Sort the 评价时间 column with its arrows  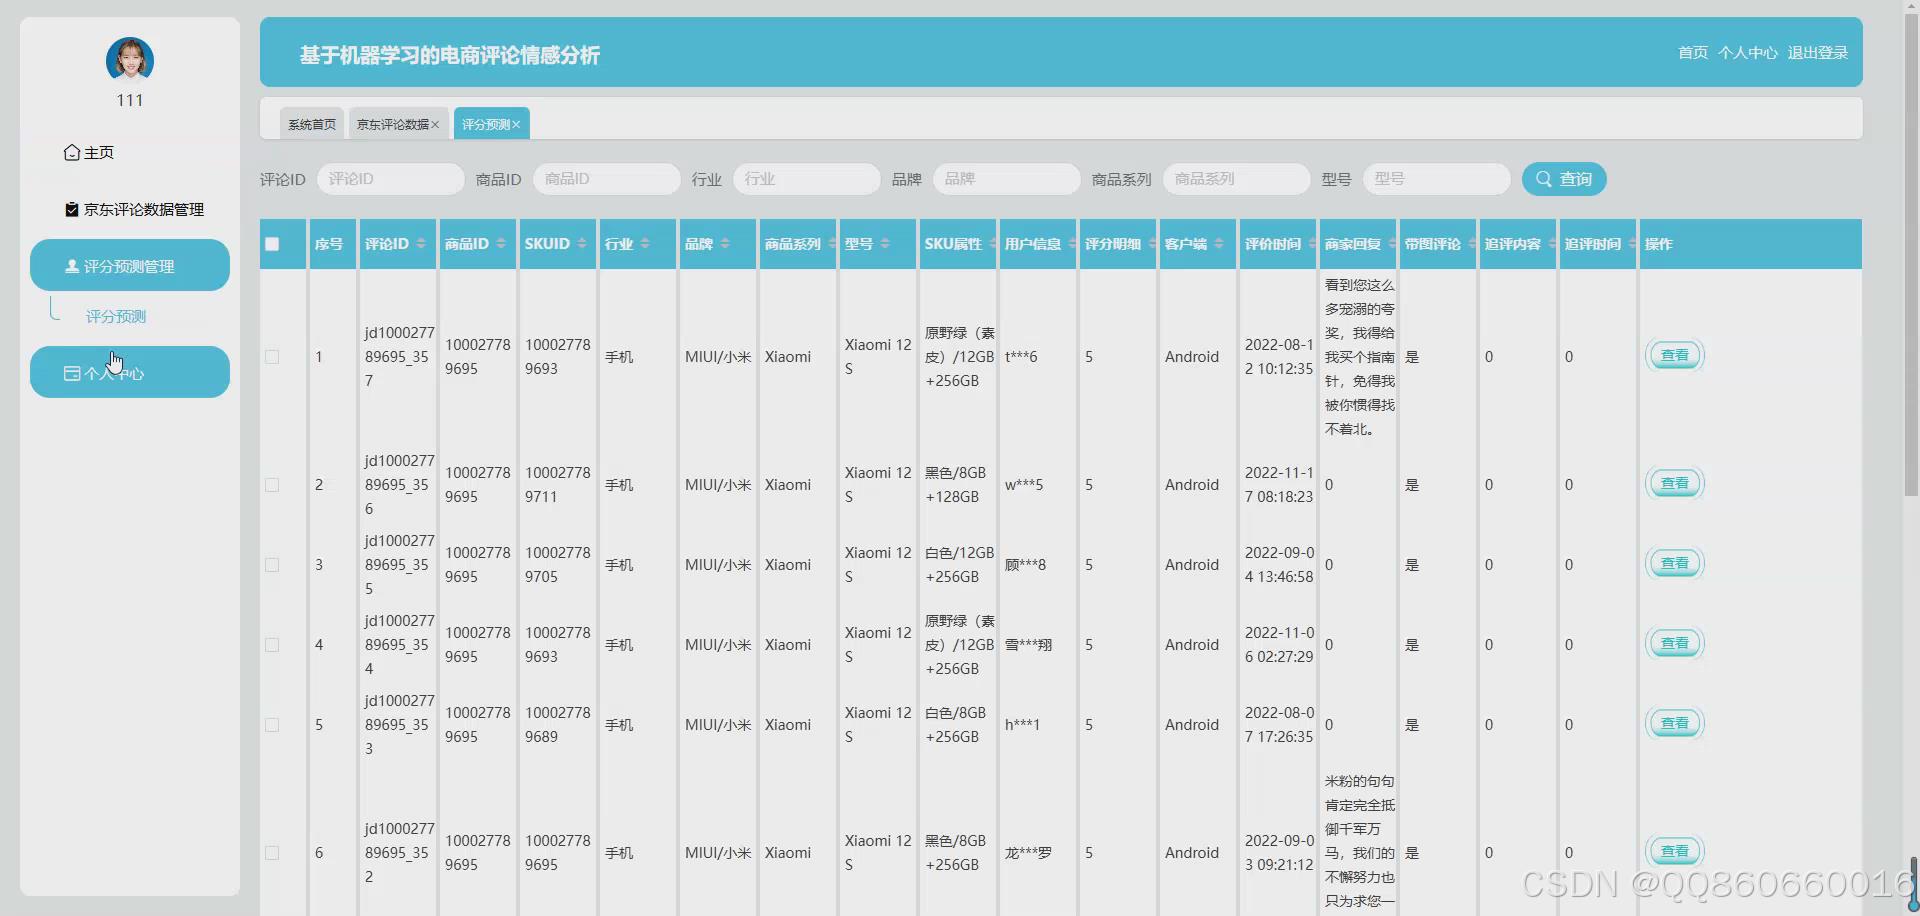point(1312,244)
